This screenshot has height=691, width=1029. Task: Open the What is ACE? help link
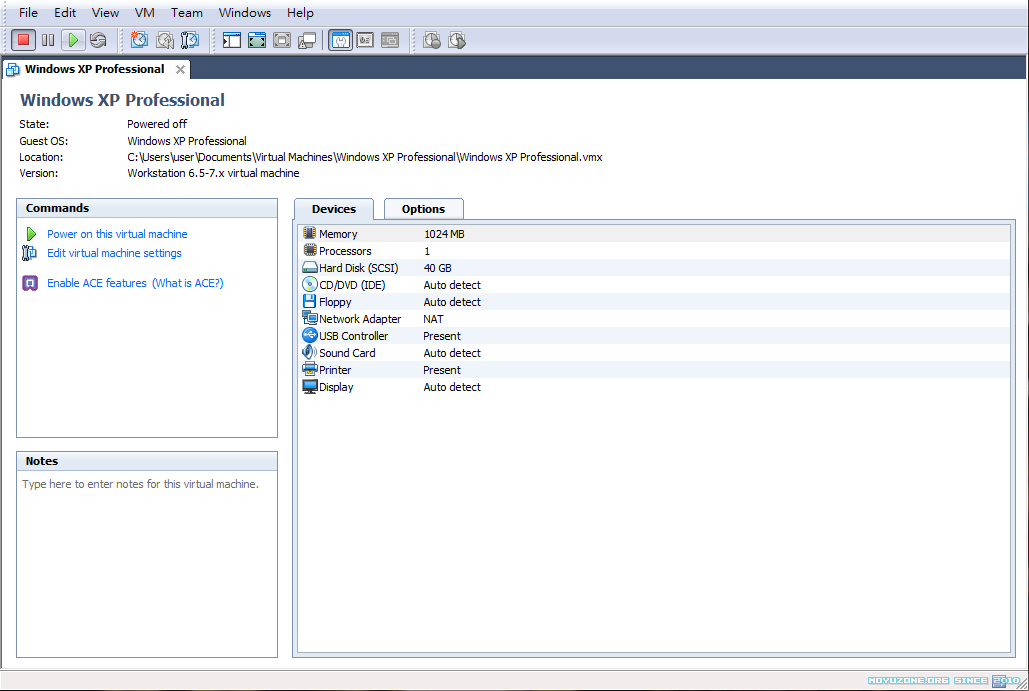(x=188, y=283)
